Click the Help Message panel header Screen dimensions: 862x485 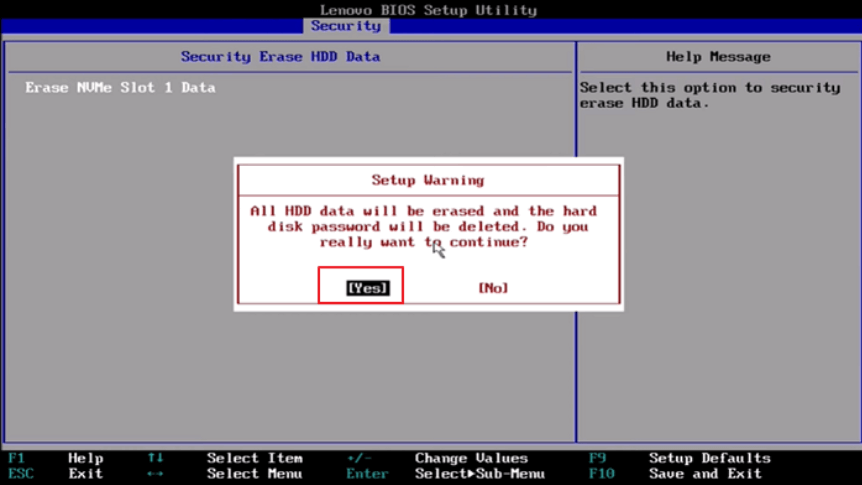click(718, 57)
